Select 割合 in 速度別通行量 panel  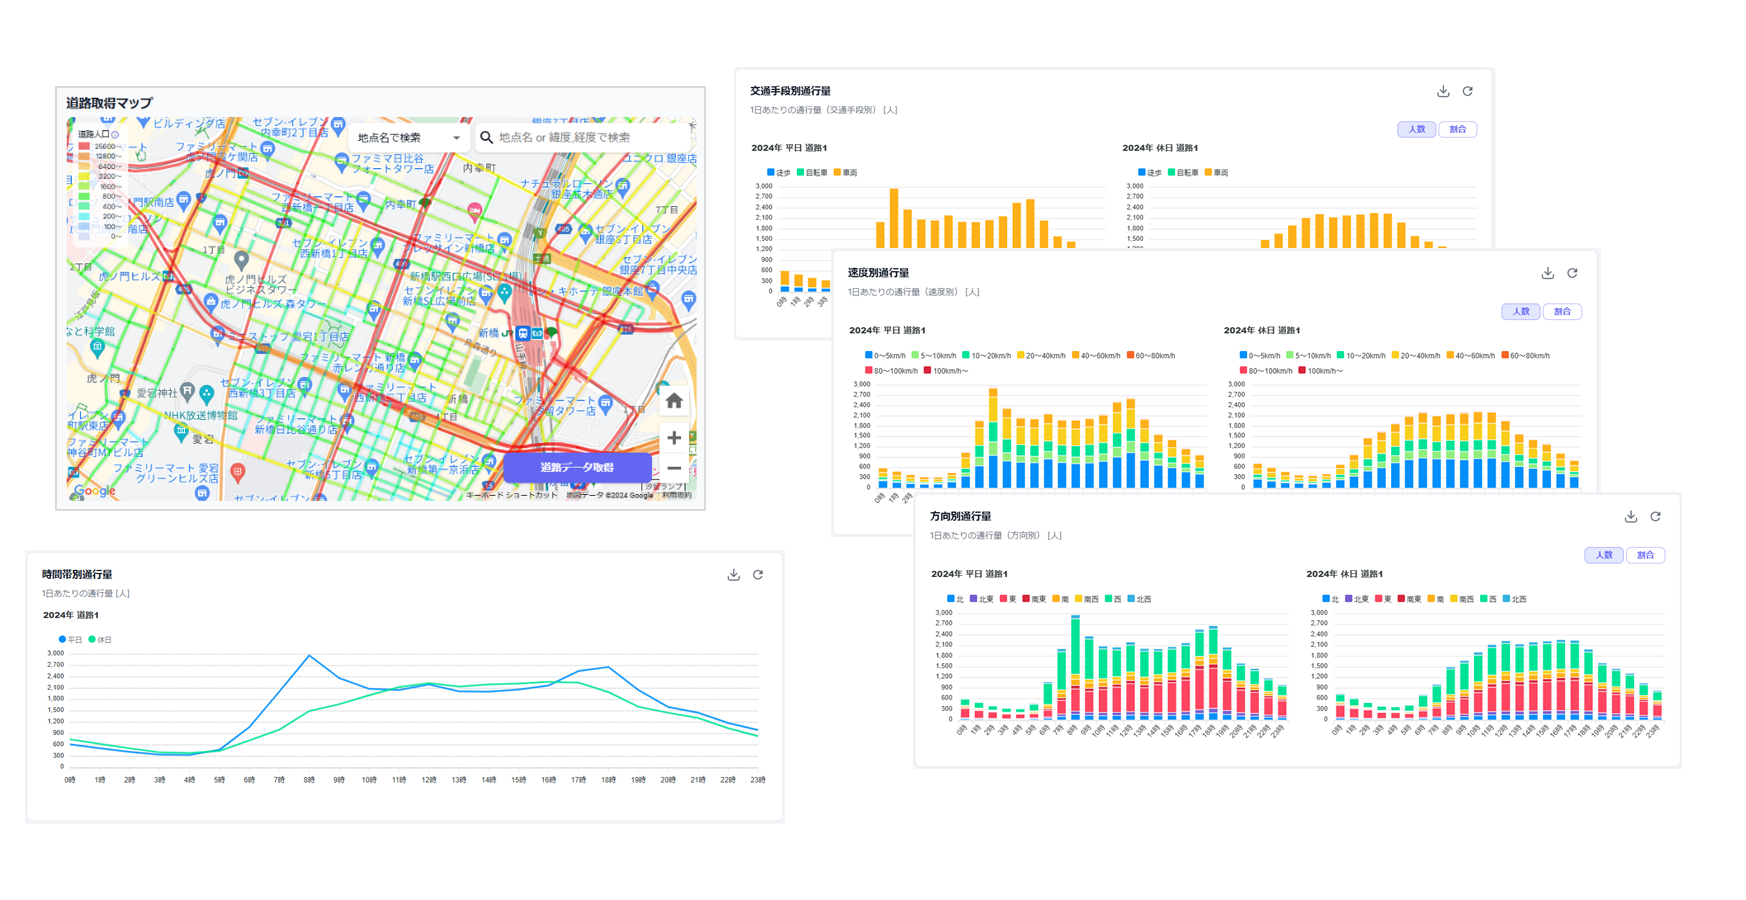1562,311
